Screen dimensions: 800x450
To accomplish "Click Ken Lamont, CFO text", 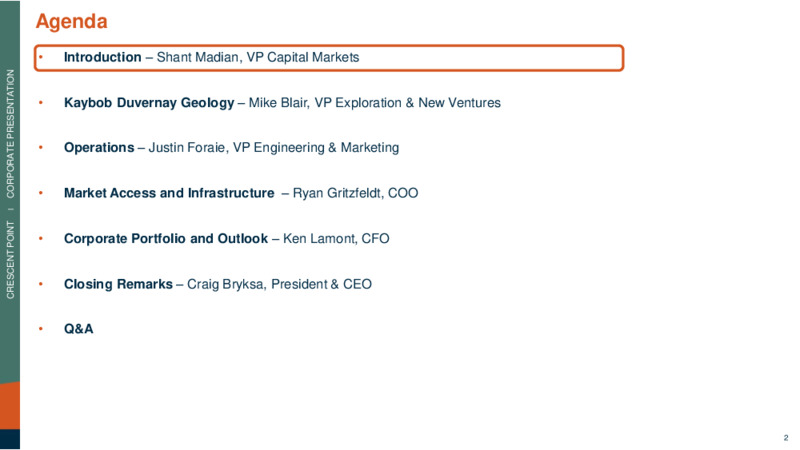I will [336, 238].
